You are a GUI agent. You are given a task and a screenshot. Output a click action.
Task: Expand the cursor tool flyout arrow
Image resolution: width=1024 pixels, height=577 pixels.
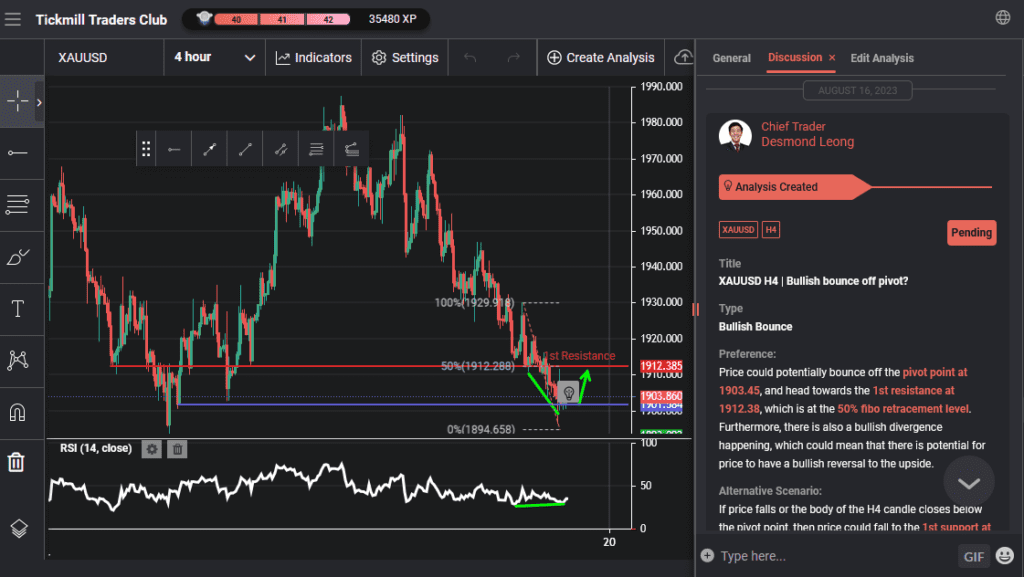(39, 102)
